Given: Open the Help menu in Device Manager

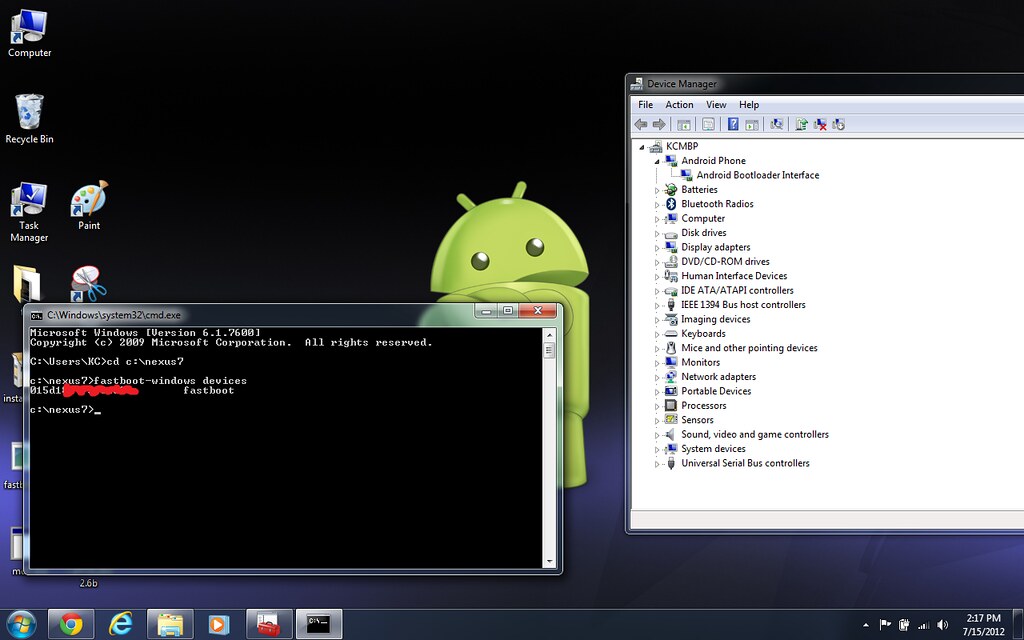Looking at the screenshot, I should 749,104.
